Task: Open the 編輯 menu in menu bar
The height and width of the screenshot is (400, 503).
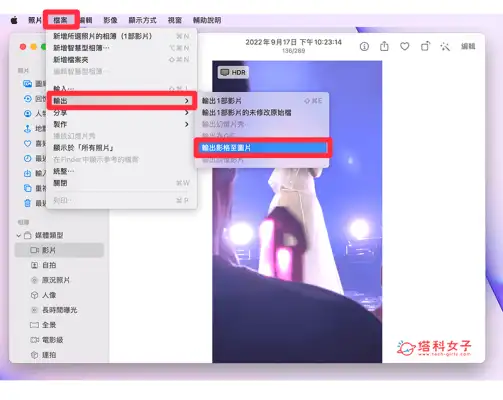Action: [86, 20]
